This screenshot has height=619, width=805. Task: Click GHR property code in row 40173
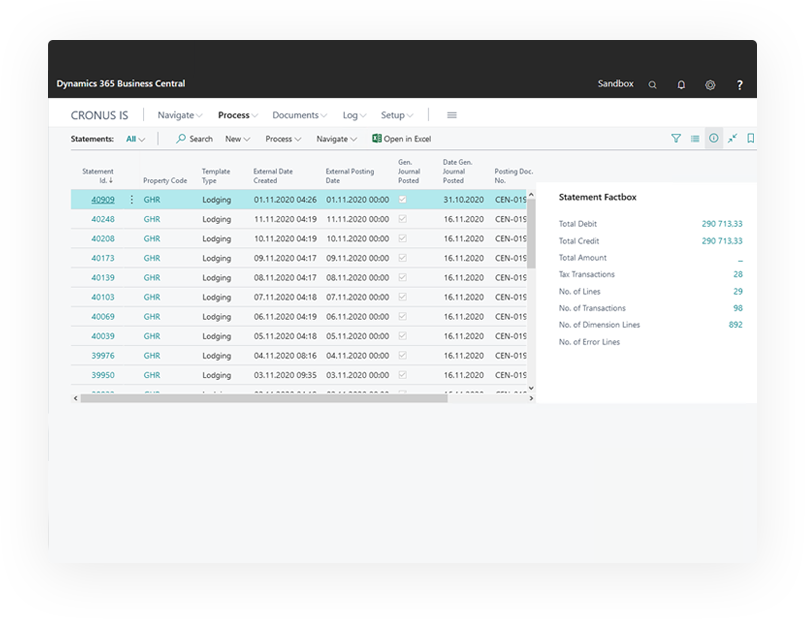[152, 258]
